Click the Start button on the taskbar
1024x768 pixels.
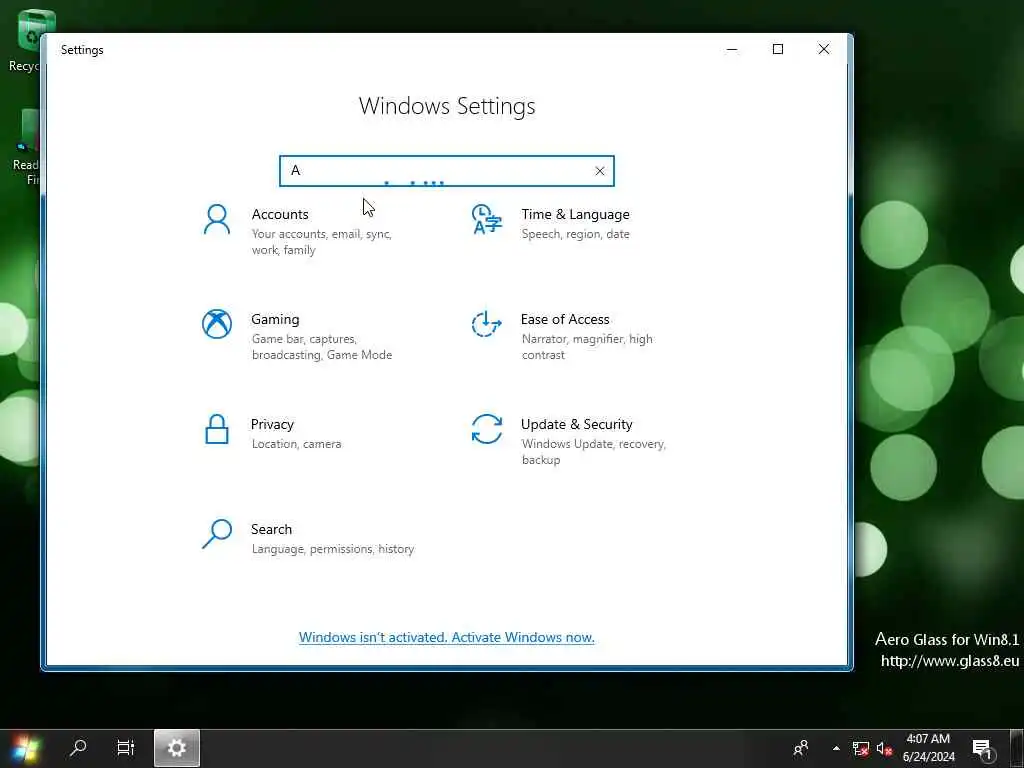pyautogui.click(x=25, y=748)
